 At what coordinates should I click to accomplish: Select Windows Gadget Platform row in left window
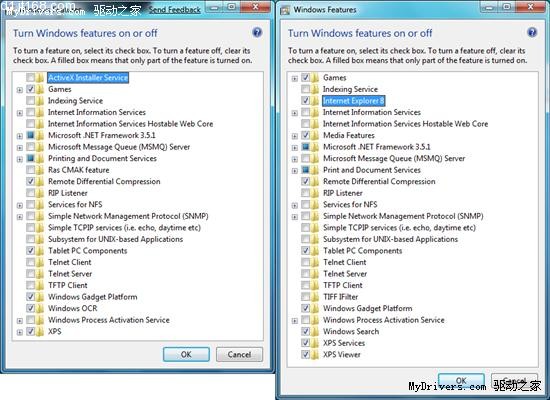point(93,296)
